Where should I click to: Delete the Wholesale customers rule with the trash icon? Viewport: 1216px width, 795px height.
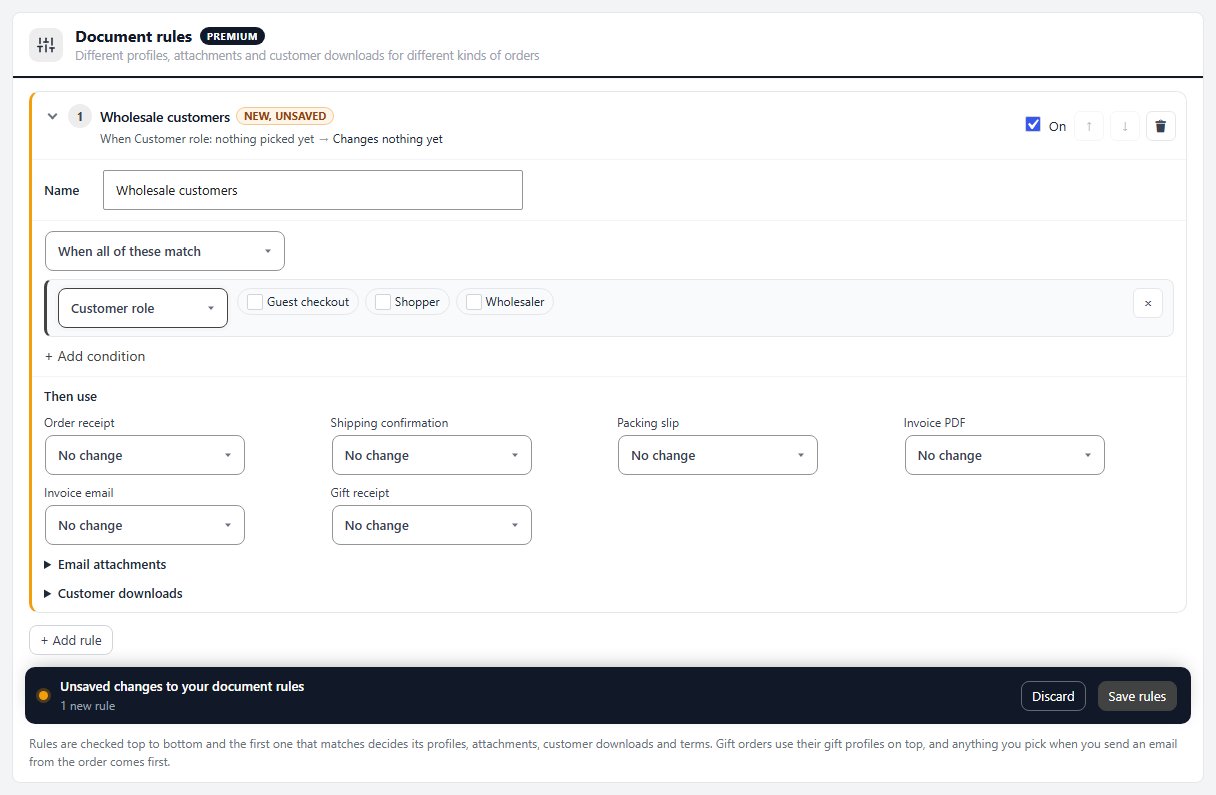(1160, 126)
